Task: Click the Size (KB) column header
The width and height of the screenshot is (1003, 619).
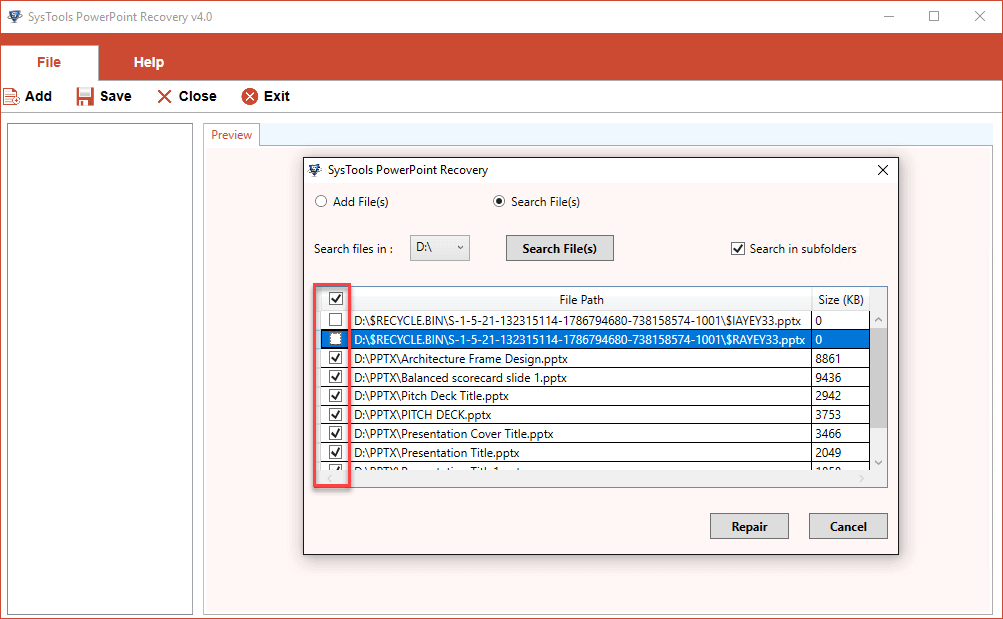Action: pyautogui.click(x=841, y=299)
